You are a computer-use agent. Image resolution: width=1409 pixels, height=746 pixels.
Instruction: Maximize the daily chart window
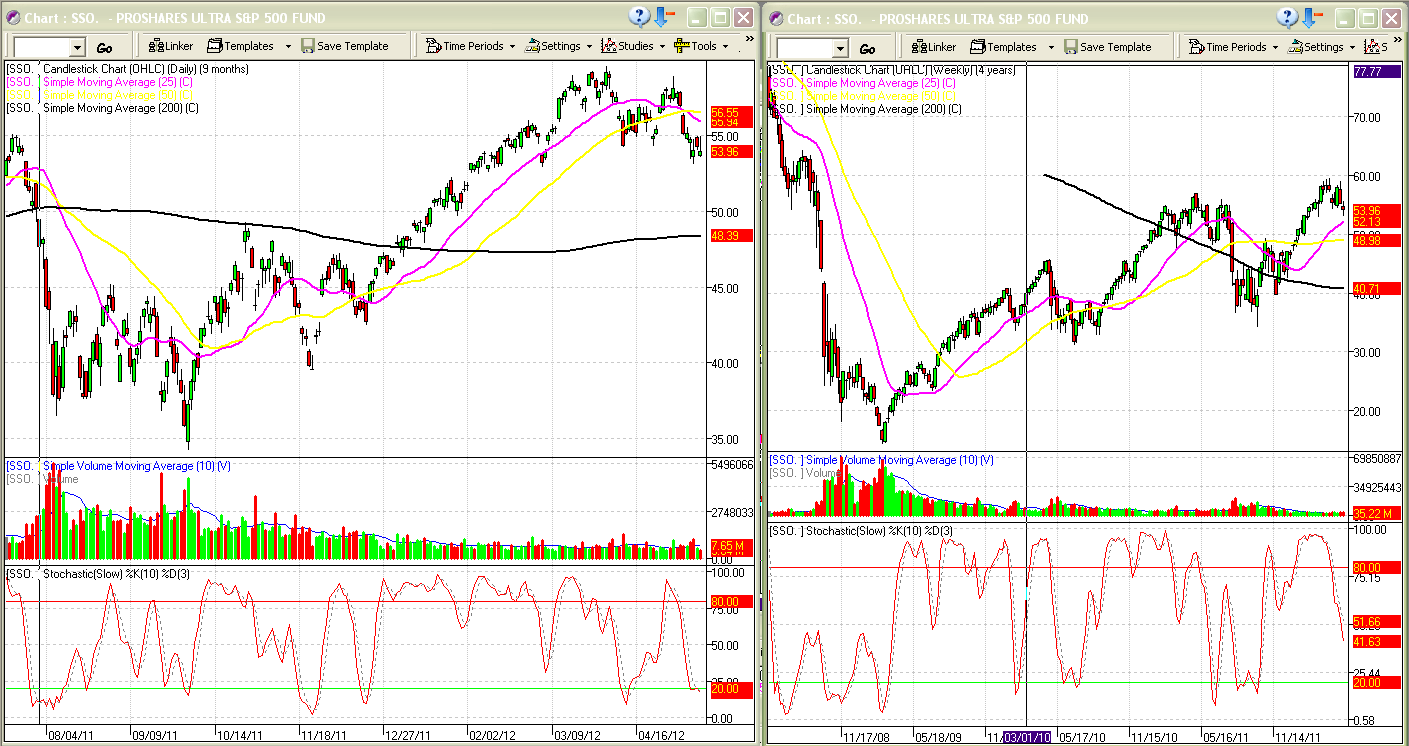tap(720, 17)
